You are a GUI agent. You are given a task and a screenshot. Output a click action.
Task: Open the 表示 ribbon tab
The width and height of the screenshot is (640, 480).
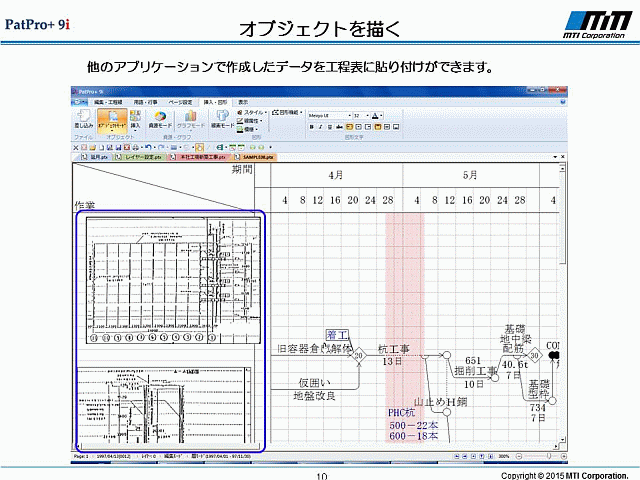(x=243, y=102)
